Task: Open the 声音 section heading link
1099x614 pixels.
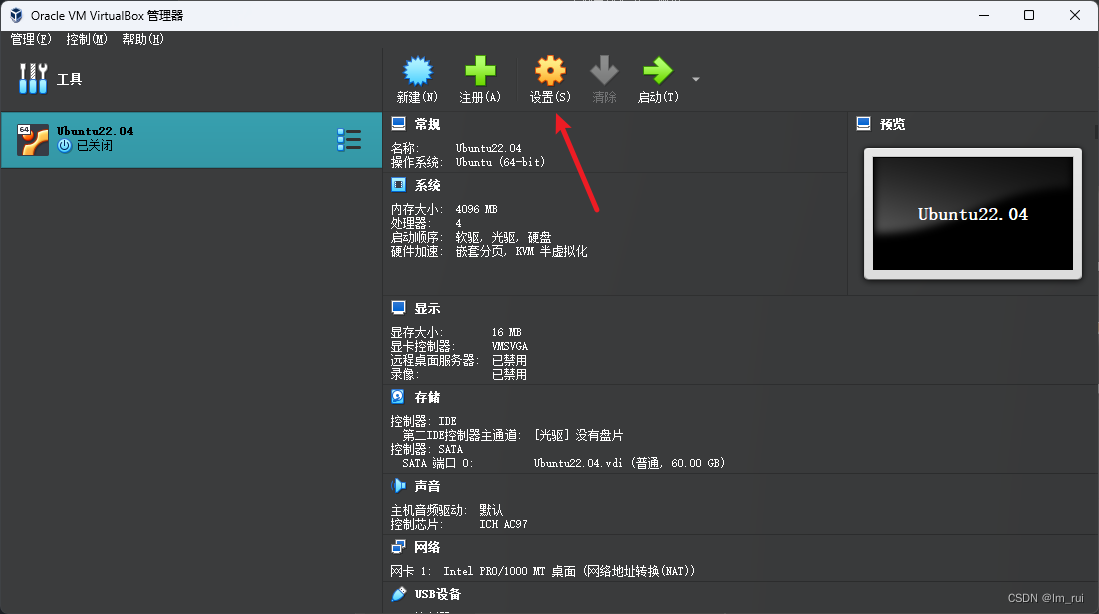Action: tap(428, 486)
